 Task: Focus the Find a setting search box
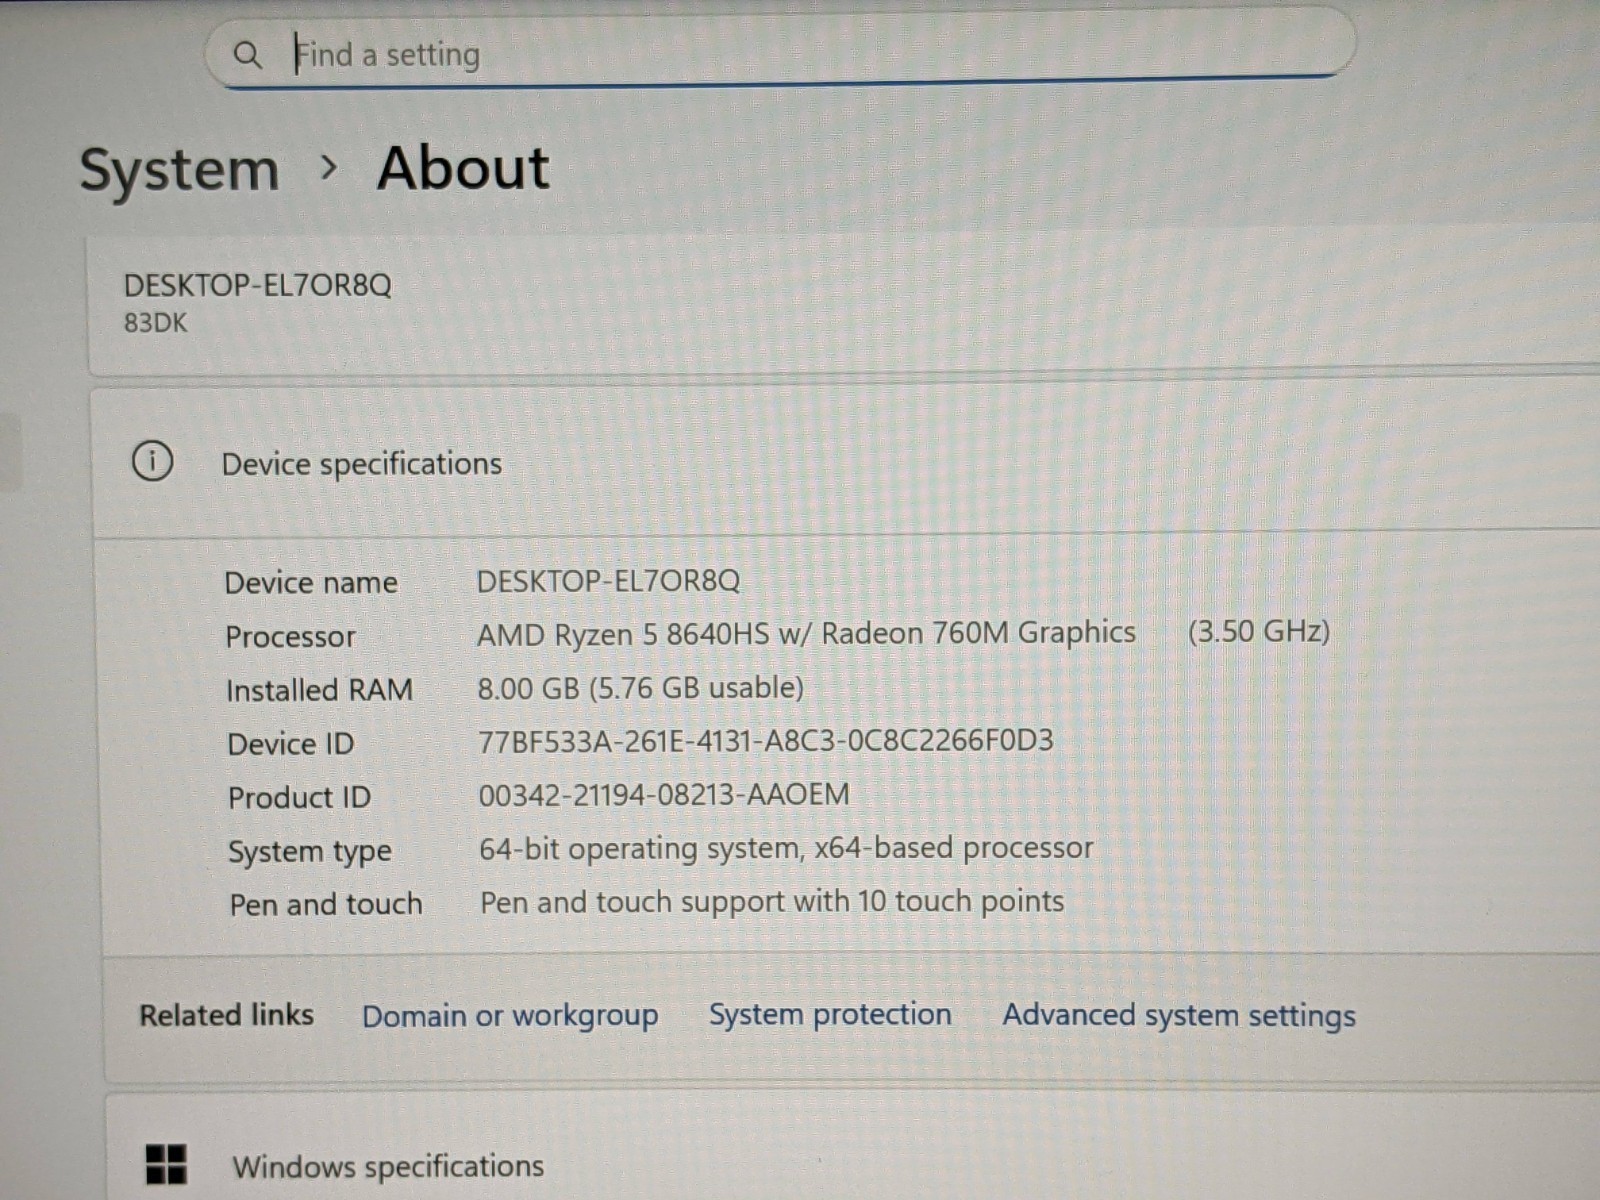(x=780, y=48)
